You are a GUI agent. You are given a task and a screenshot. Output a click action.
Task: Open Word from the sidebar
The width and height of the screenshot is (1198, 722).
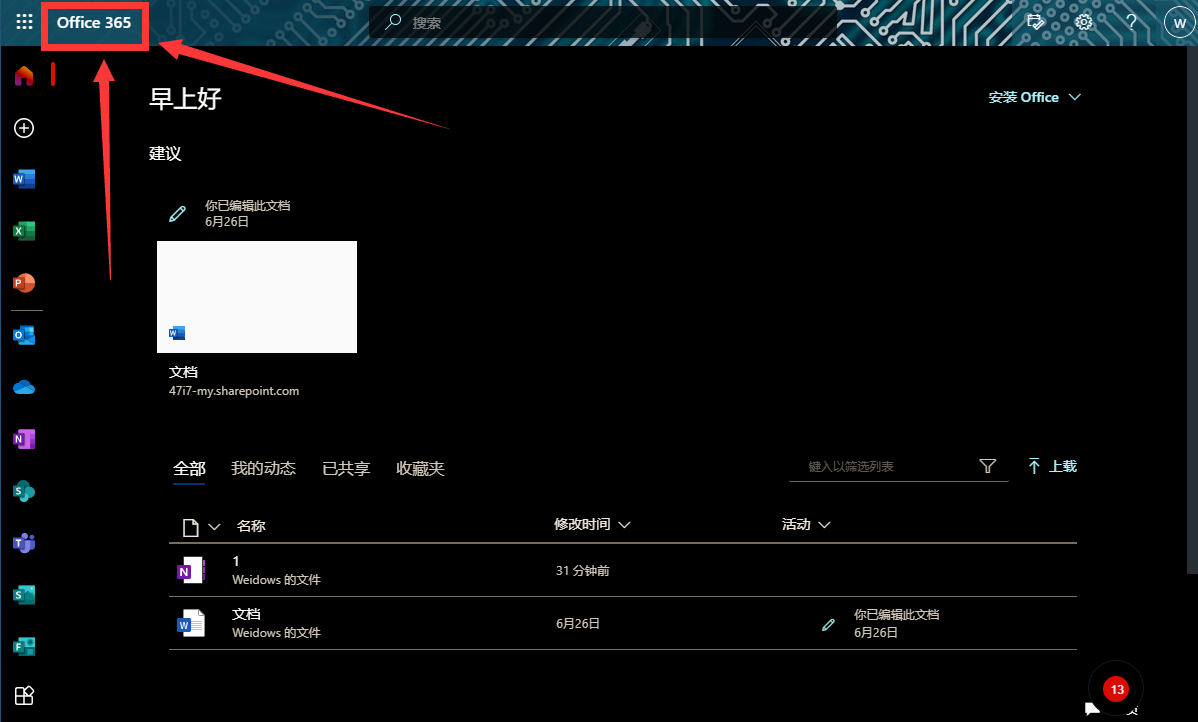point(24,179)
